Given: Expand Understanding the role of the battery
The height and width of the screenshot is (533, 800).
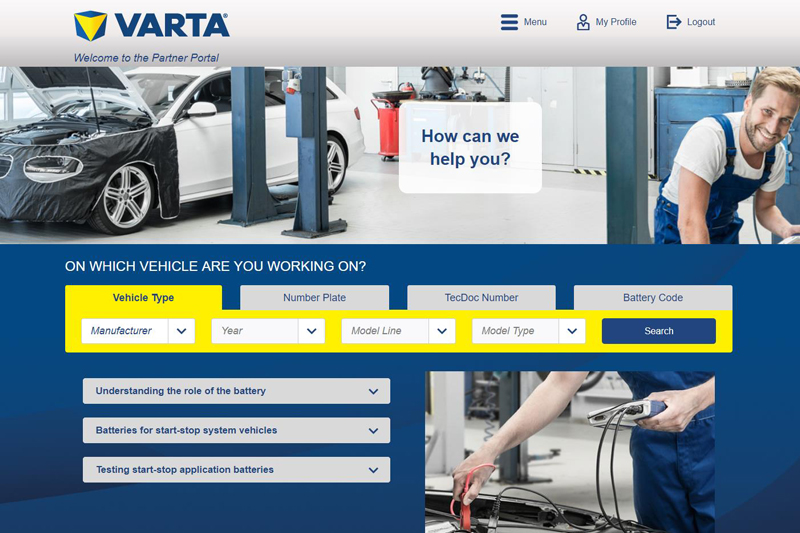Looking at the screenshot, I should pyautogui.click(x=236, y=391).
